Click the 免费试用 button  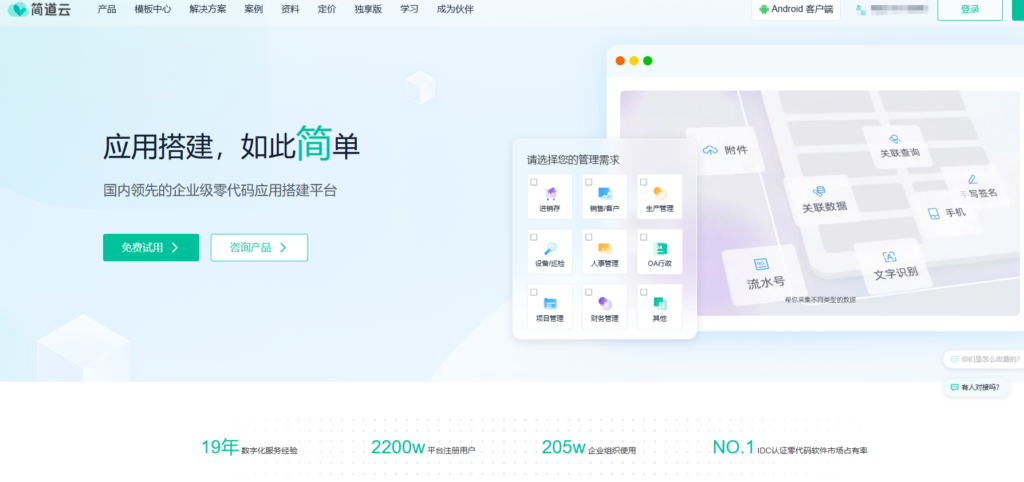pyautogui.click(x=151, y=248)
